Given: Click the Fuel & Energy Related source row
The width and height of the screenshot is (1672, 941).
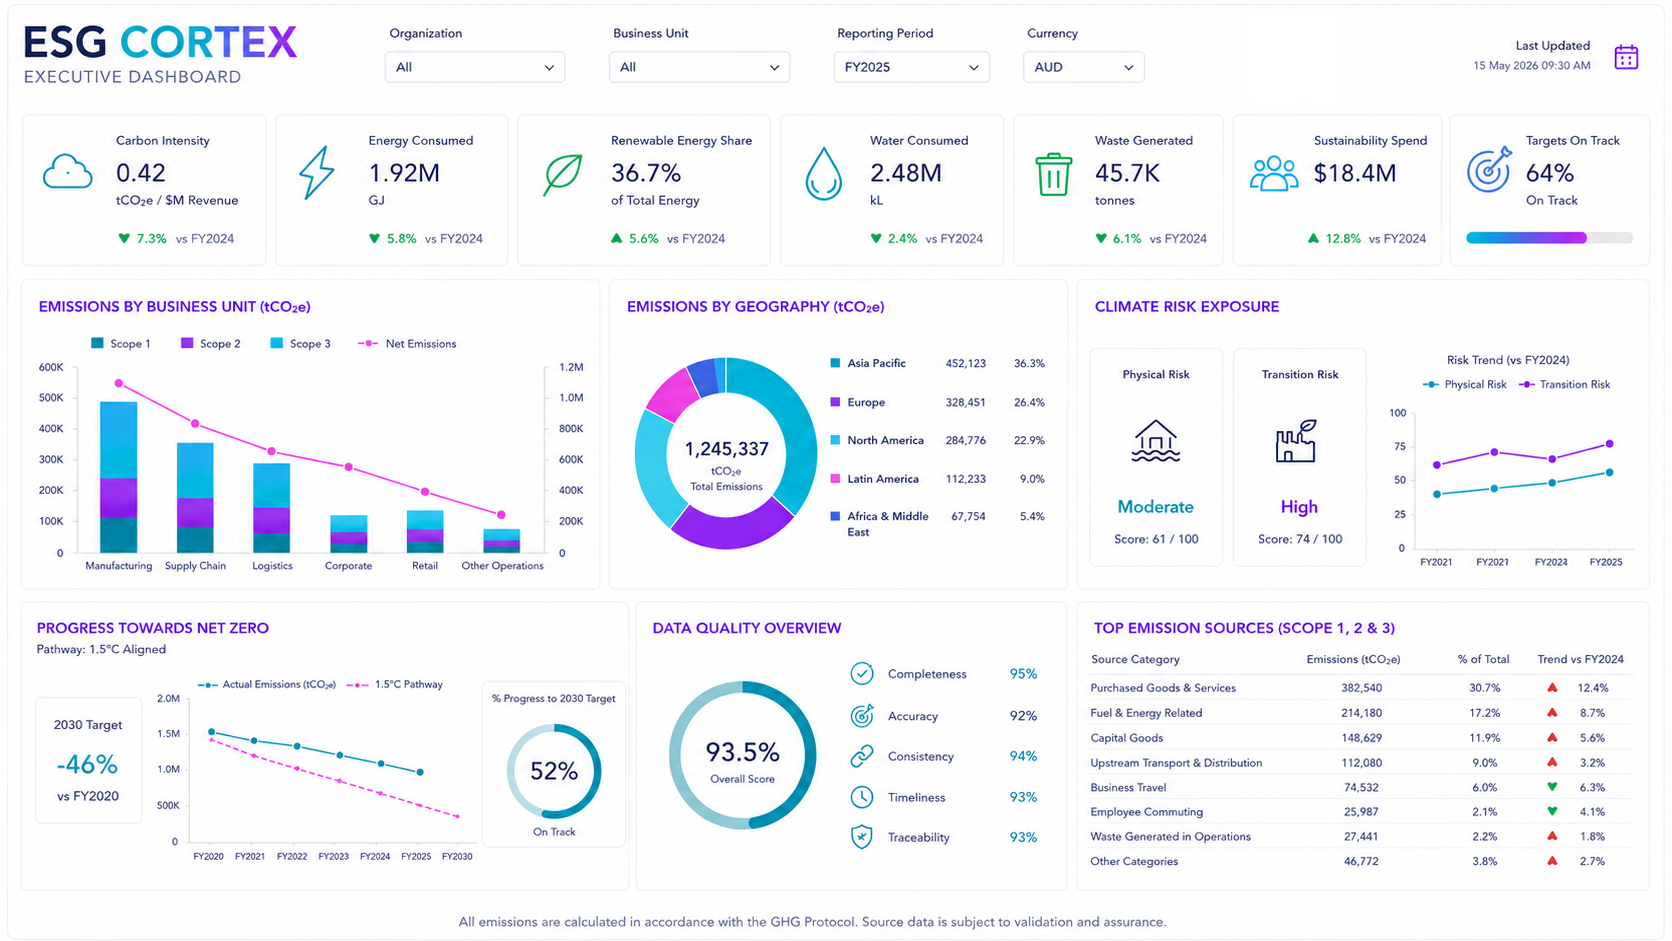Looking at the screenshot, I should (x=1361, y=713).
